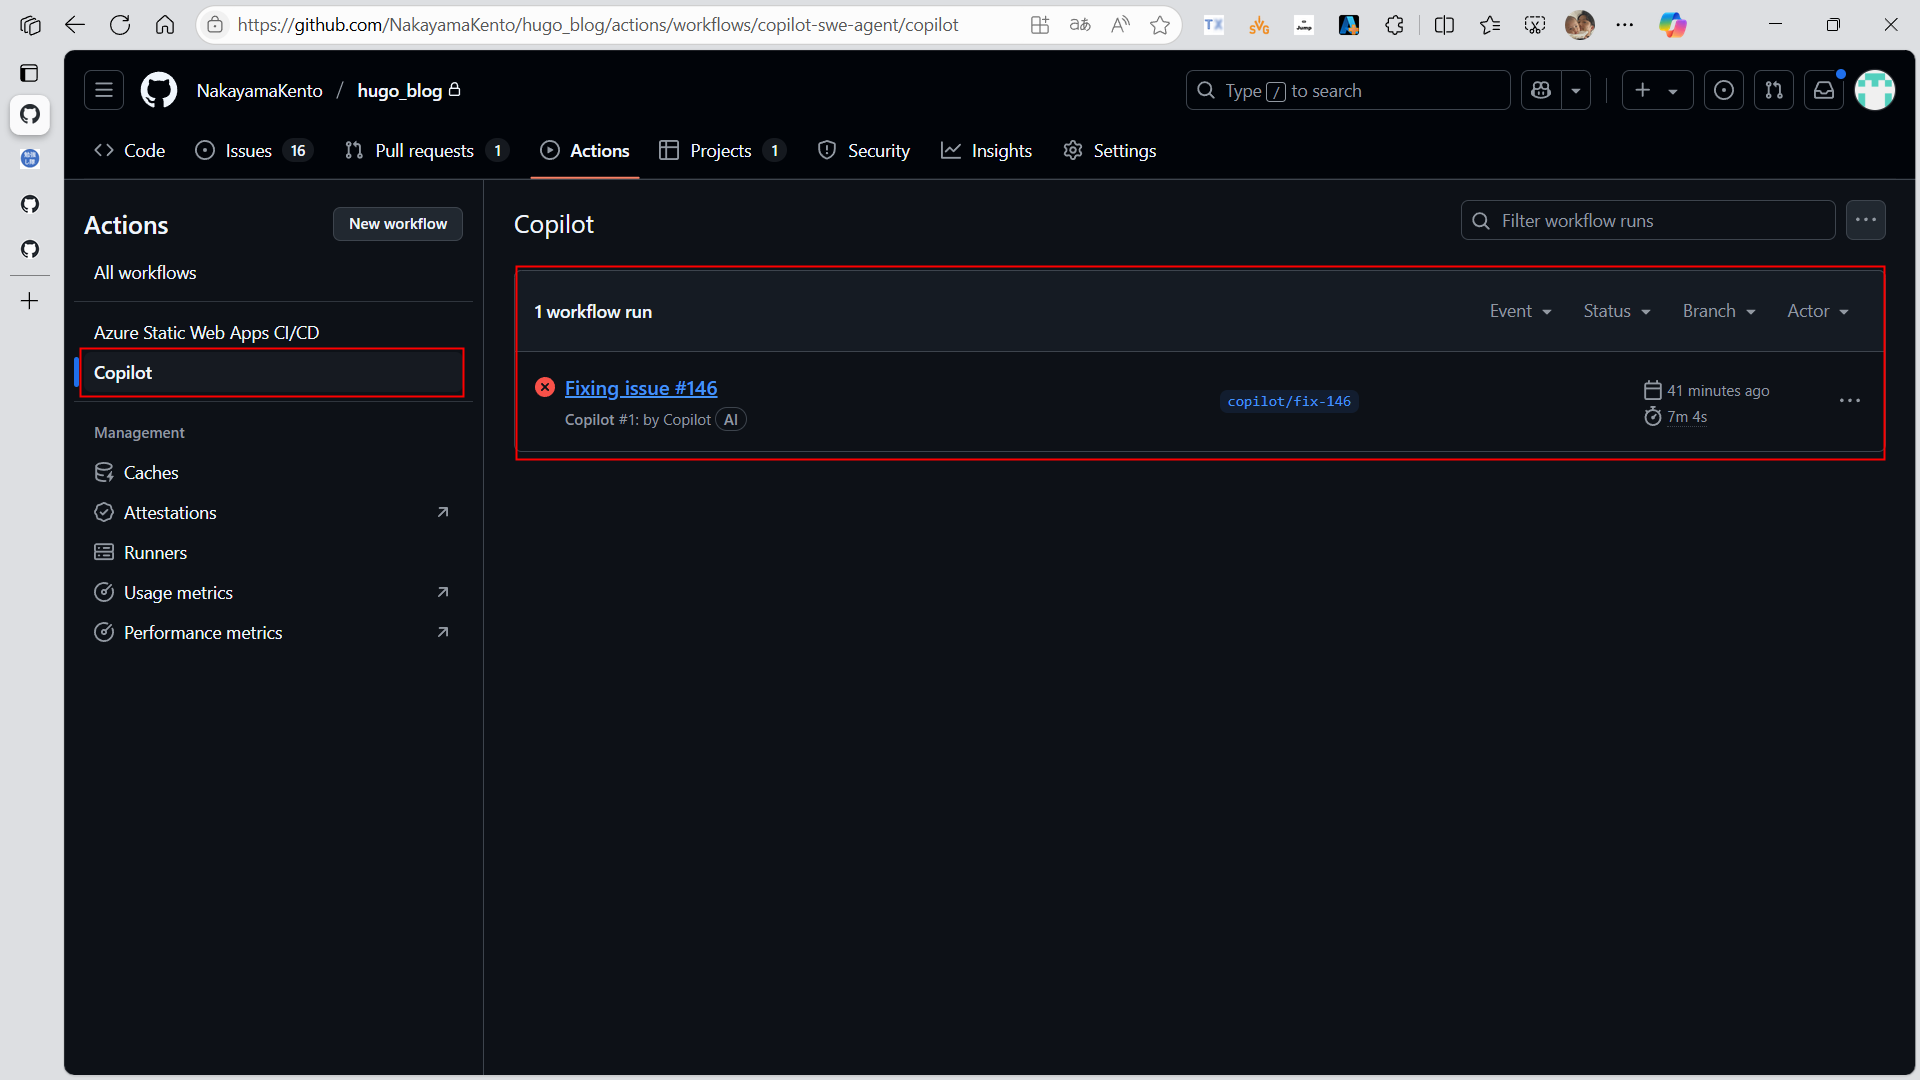This screenshot has width=1920, height=1080.
Task: Click the GitHub Octocat logo
Action: [159, 90]
